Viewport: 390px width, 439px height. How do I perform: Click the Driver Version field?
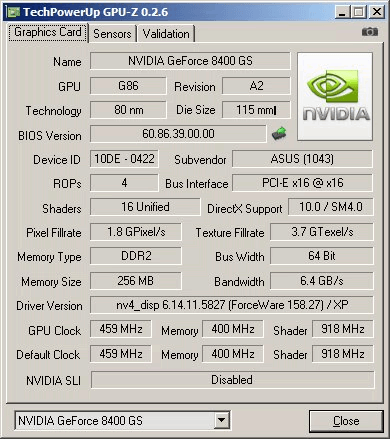tap(232, 305)
